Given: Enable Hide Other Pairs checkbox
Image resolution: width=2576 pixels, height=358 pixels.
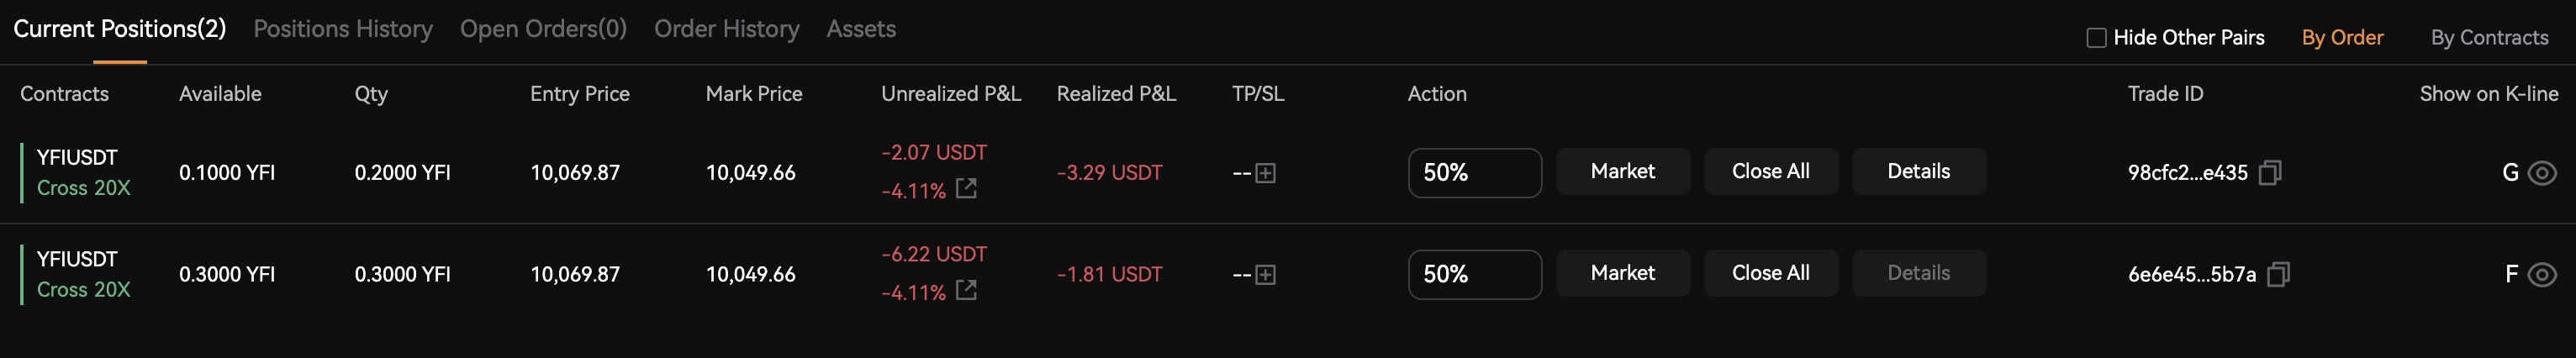Looking at the screenshot, I should [x=2096, y=38].
